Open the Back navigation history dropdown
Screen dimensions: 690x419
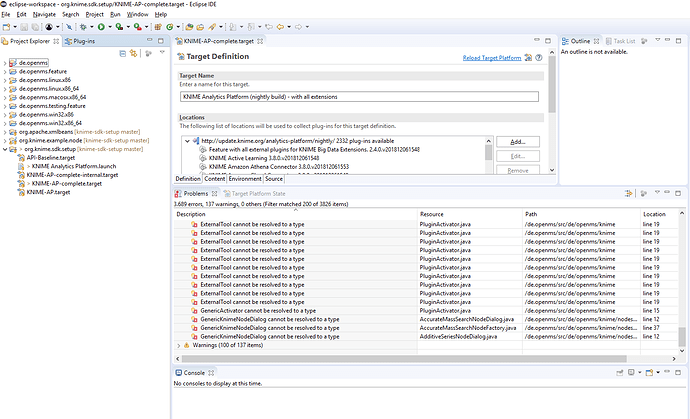(289, 27)
